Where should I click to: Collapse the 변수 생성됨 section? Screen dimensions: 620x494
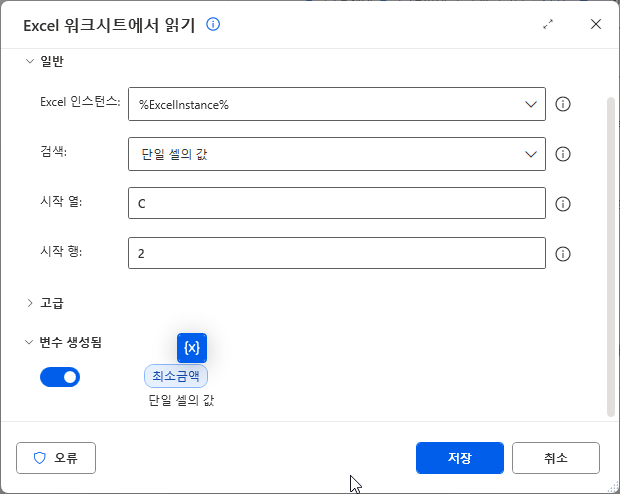click(x=29, y=342)
